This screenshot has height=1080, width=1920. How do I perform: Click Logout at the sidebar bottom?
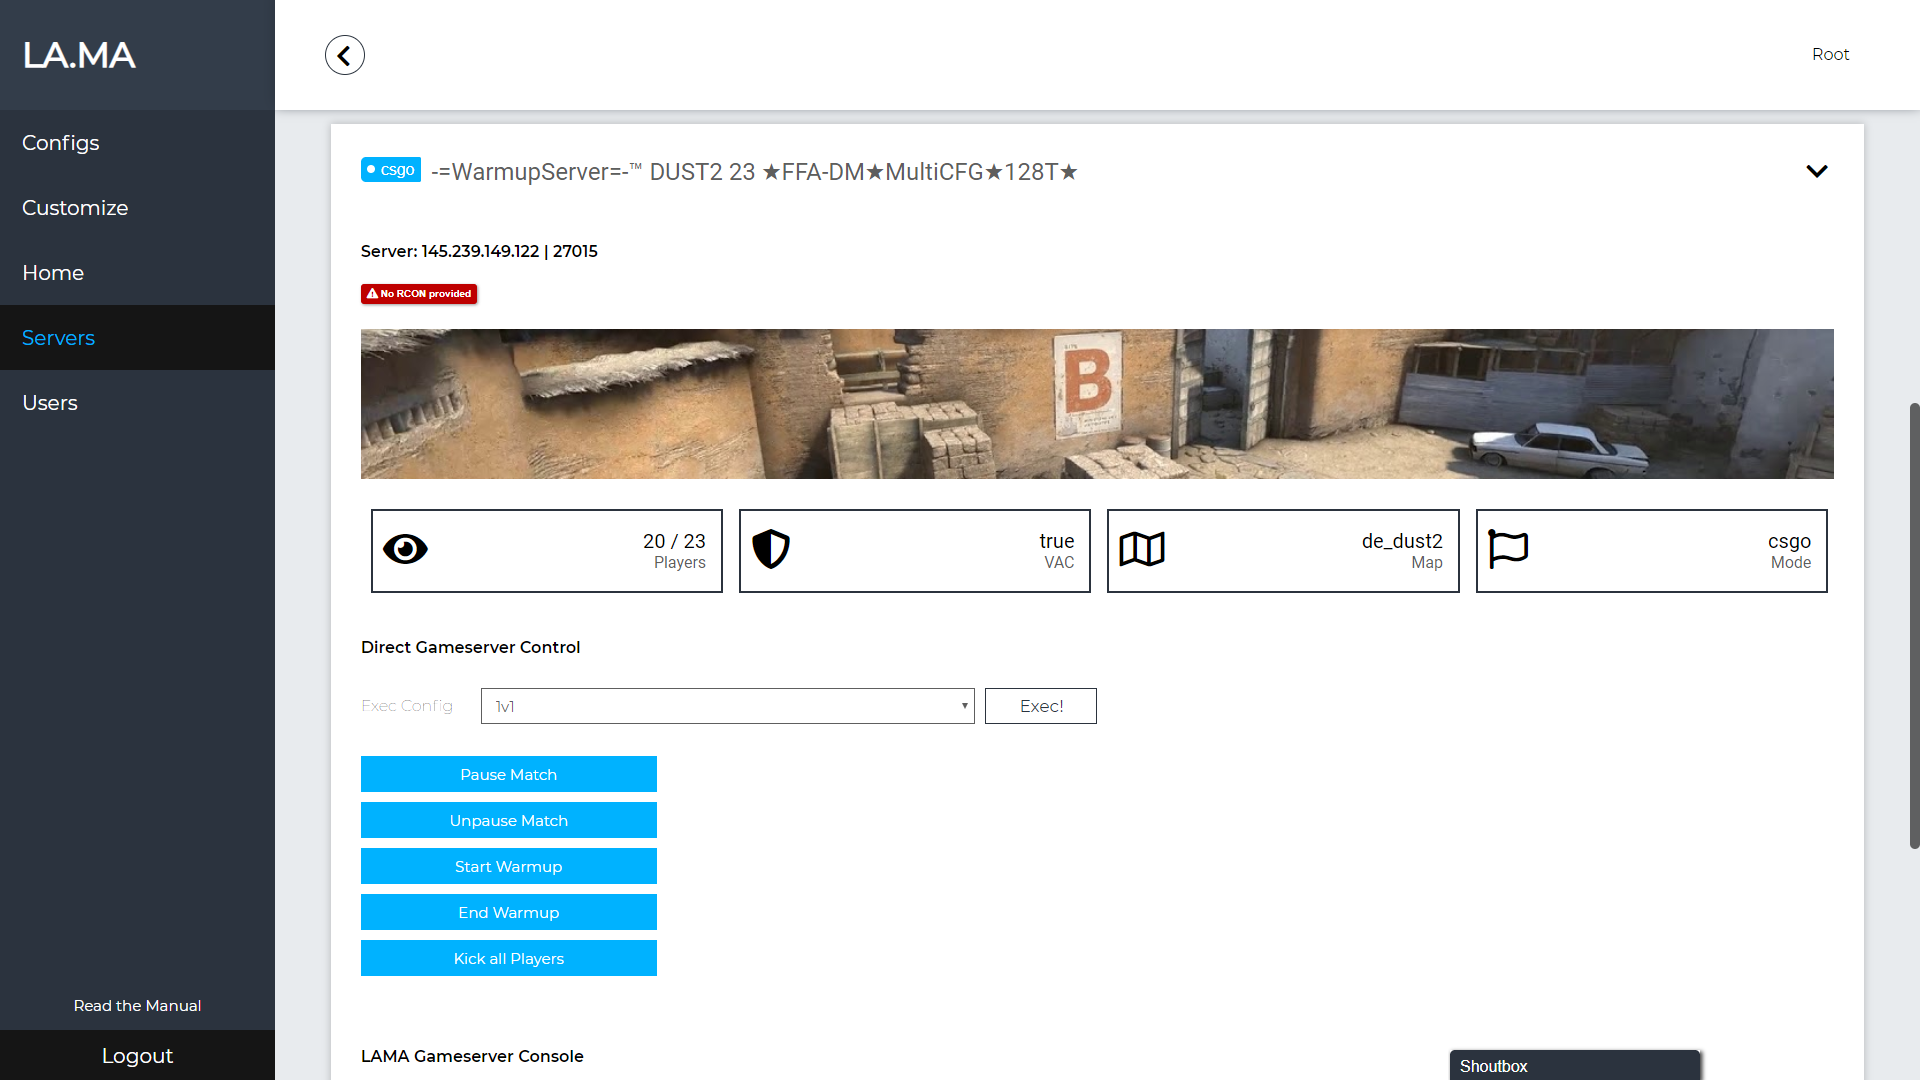(x=137, y=1055)
